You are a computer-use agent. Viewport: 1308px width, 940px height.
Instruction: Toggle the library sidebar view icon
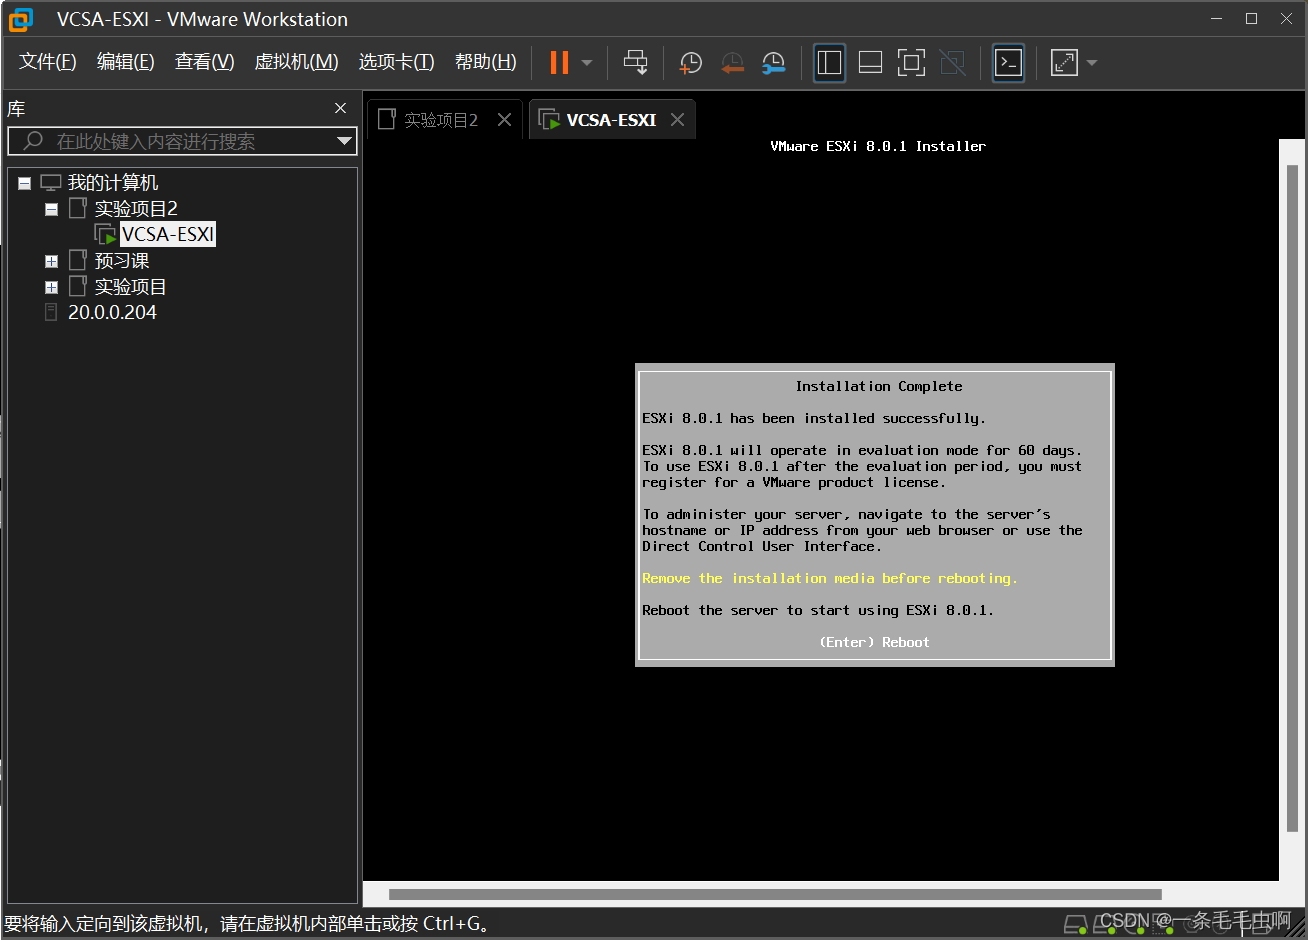830,63
